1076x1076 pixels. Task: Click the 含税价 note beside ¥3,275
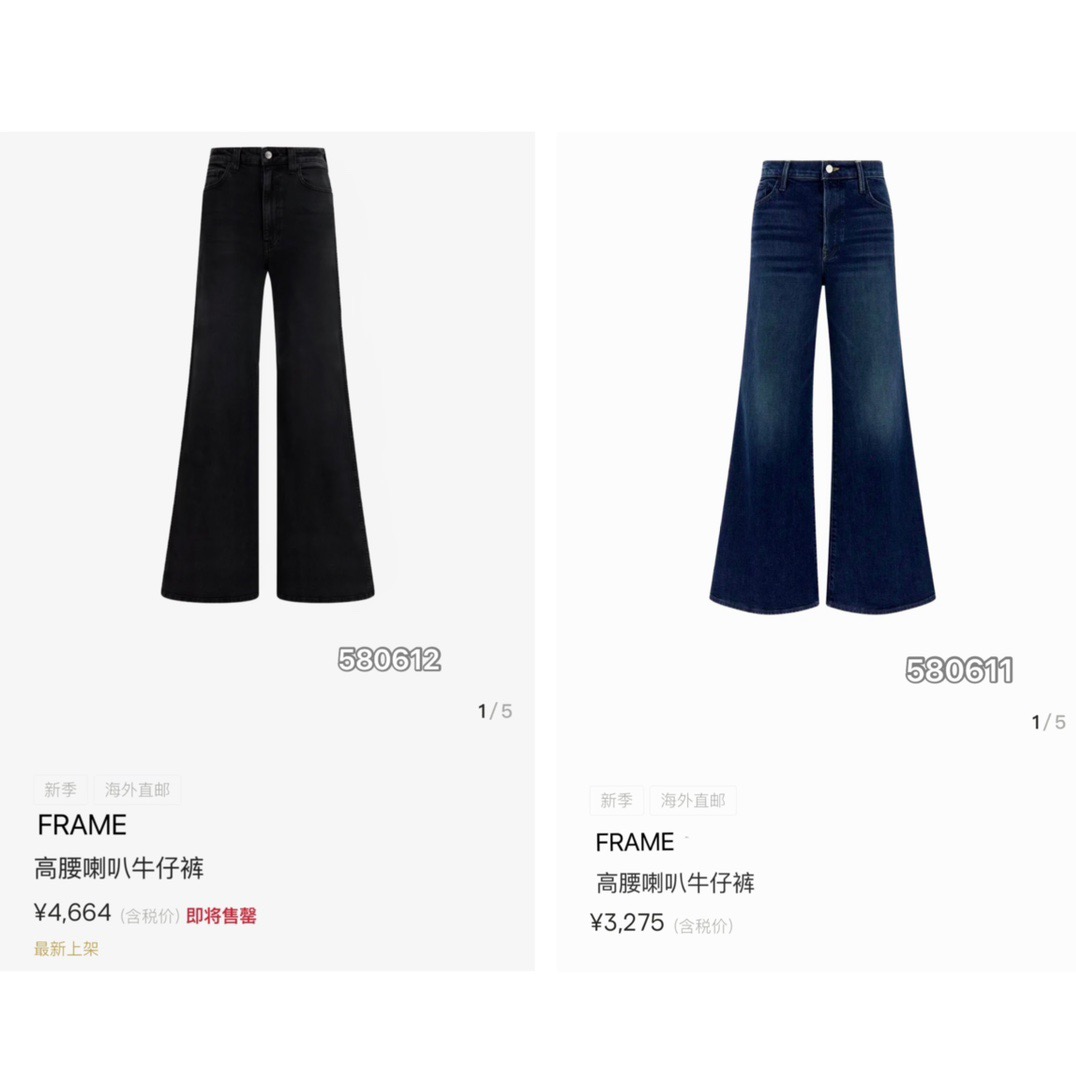[703, 926]
